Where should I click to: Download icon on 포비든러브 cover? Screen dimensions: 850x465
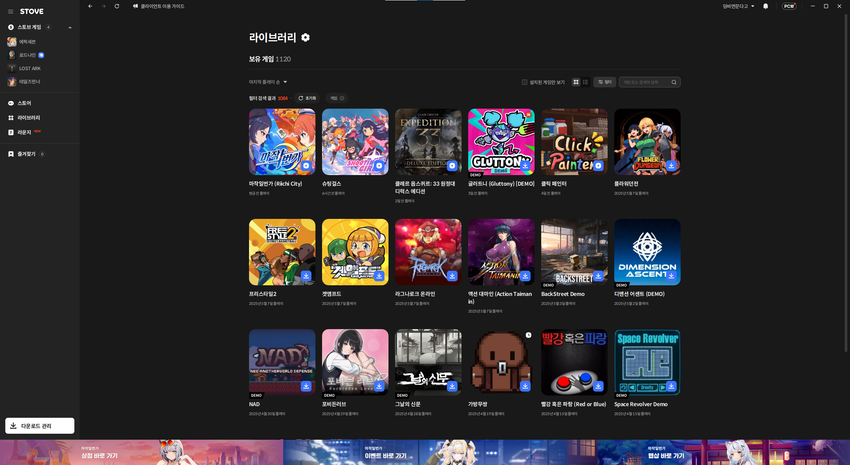tap(379, 386)
